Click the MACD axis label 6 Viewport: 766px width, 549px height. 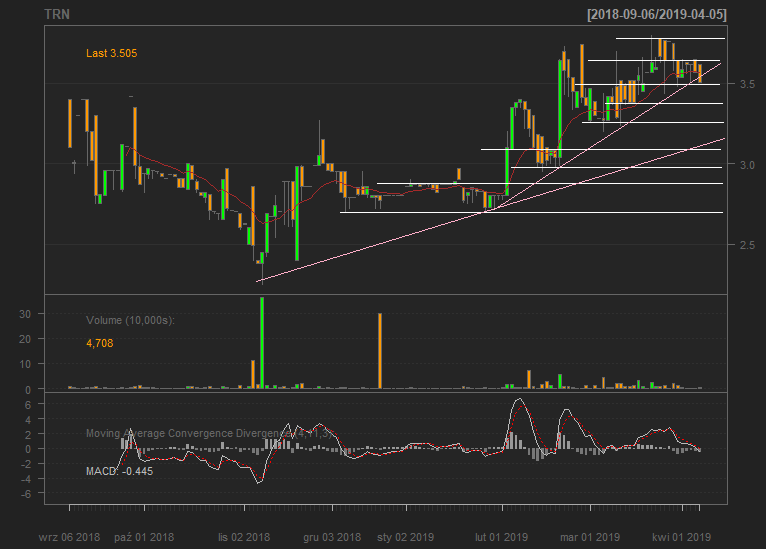pos(28,405)
